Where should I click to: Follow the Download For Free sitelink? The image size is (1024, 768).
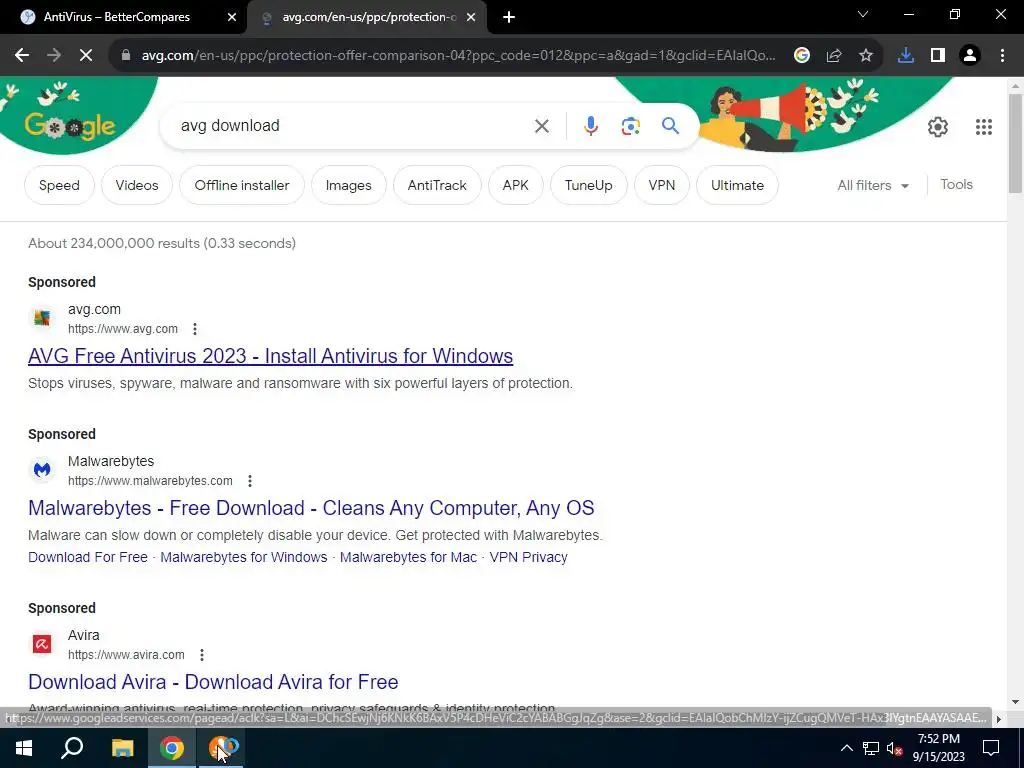tap(88, 557)
